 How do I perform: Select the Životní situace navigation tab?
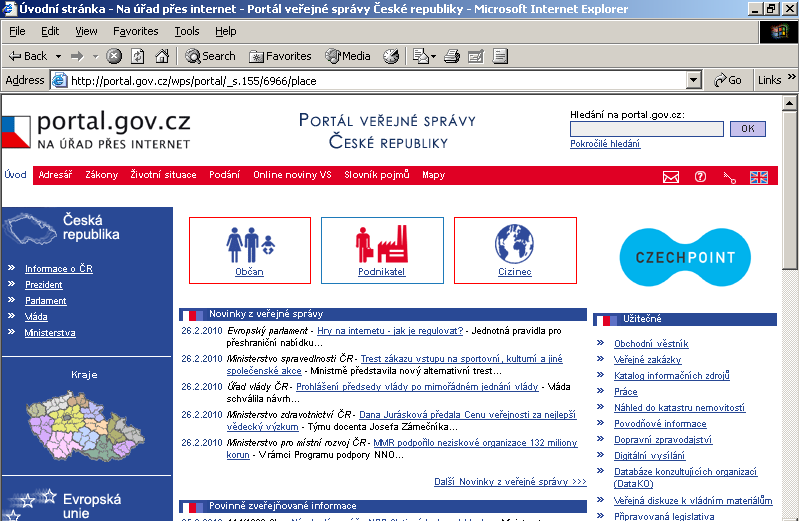[x=163, y=175]
